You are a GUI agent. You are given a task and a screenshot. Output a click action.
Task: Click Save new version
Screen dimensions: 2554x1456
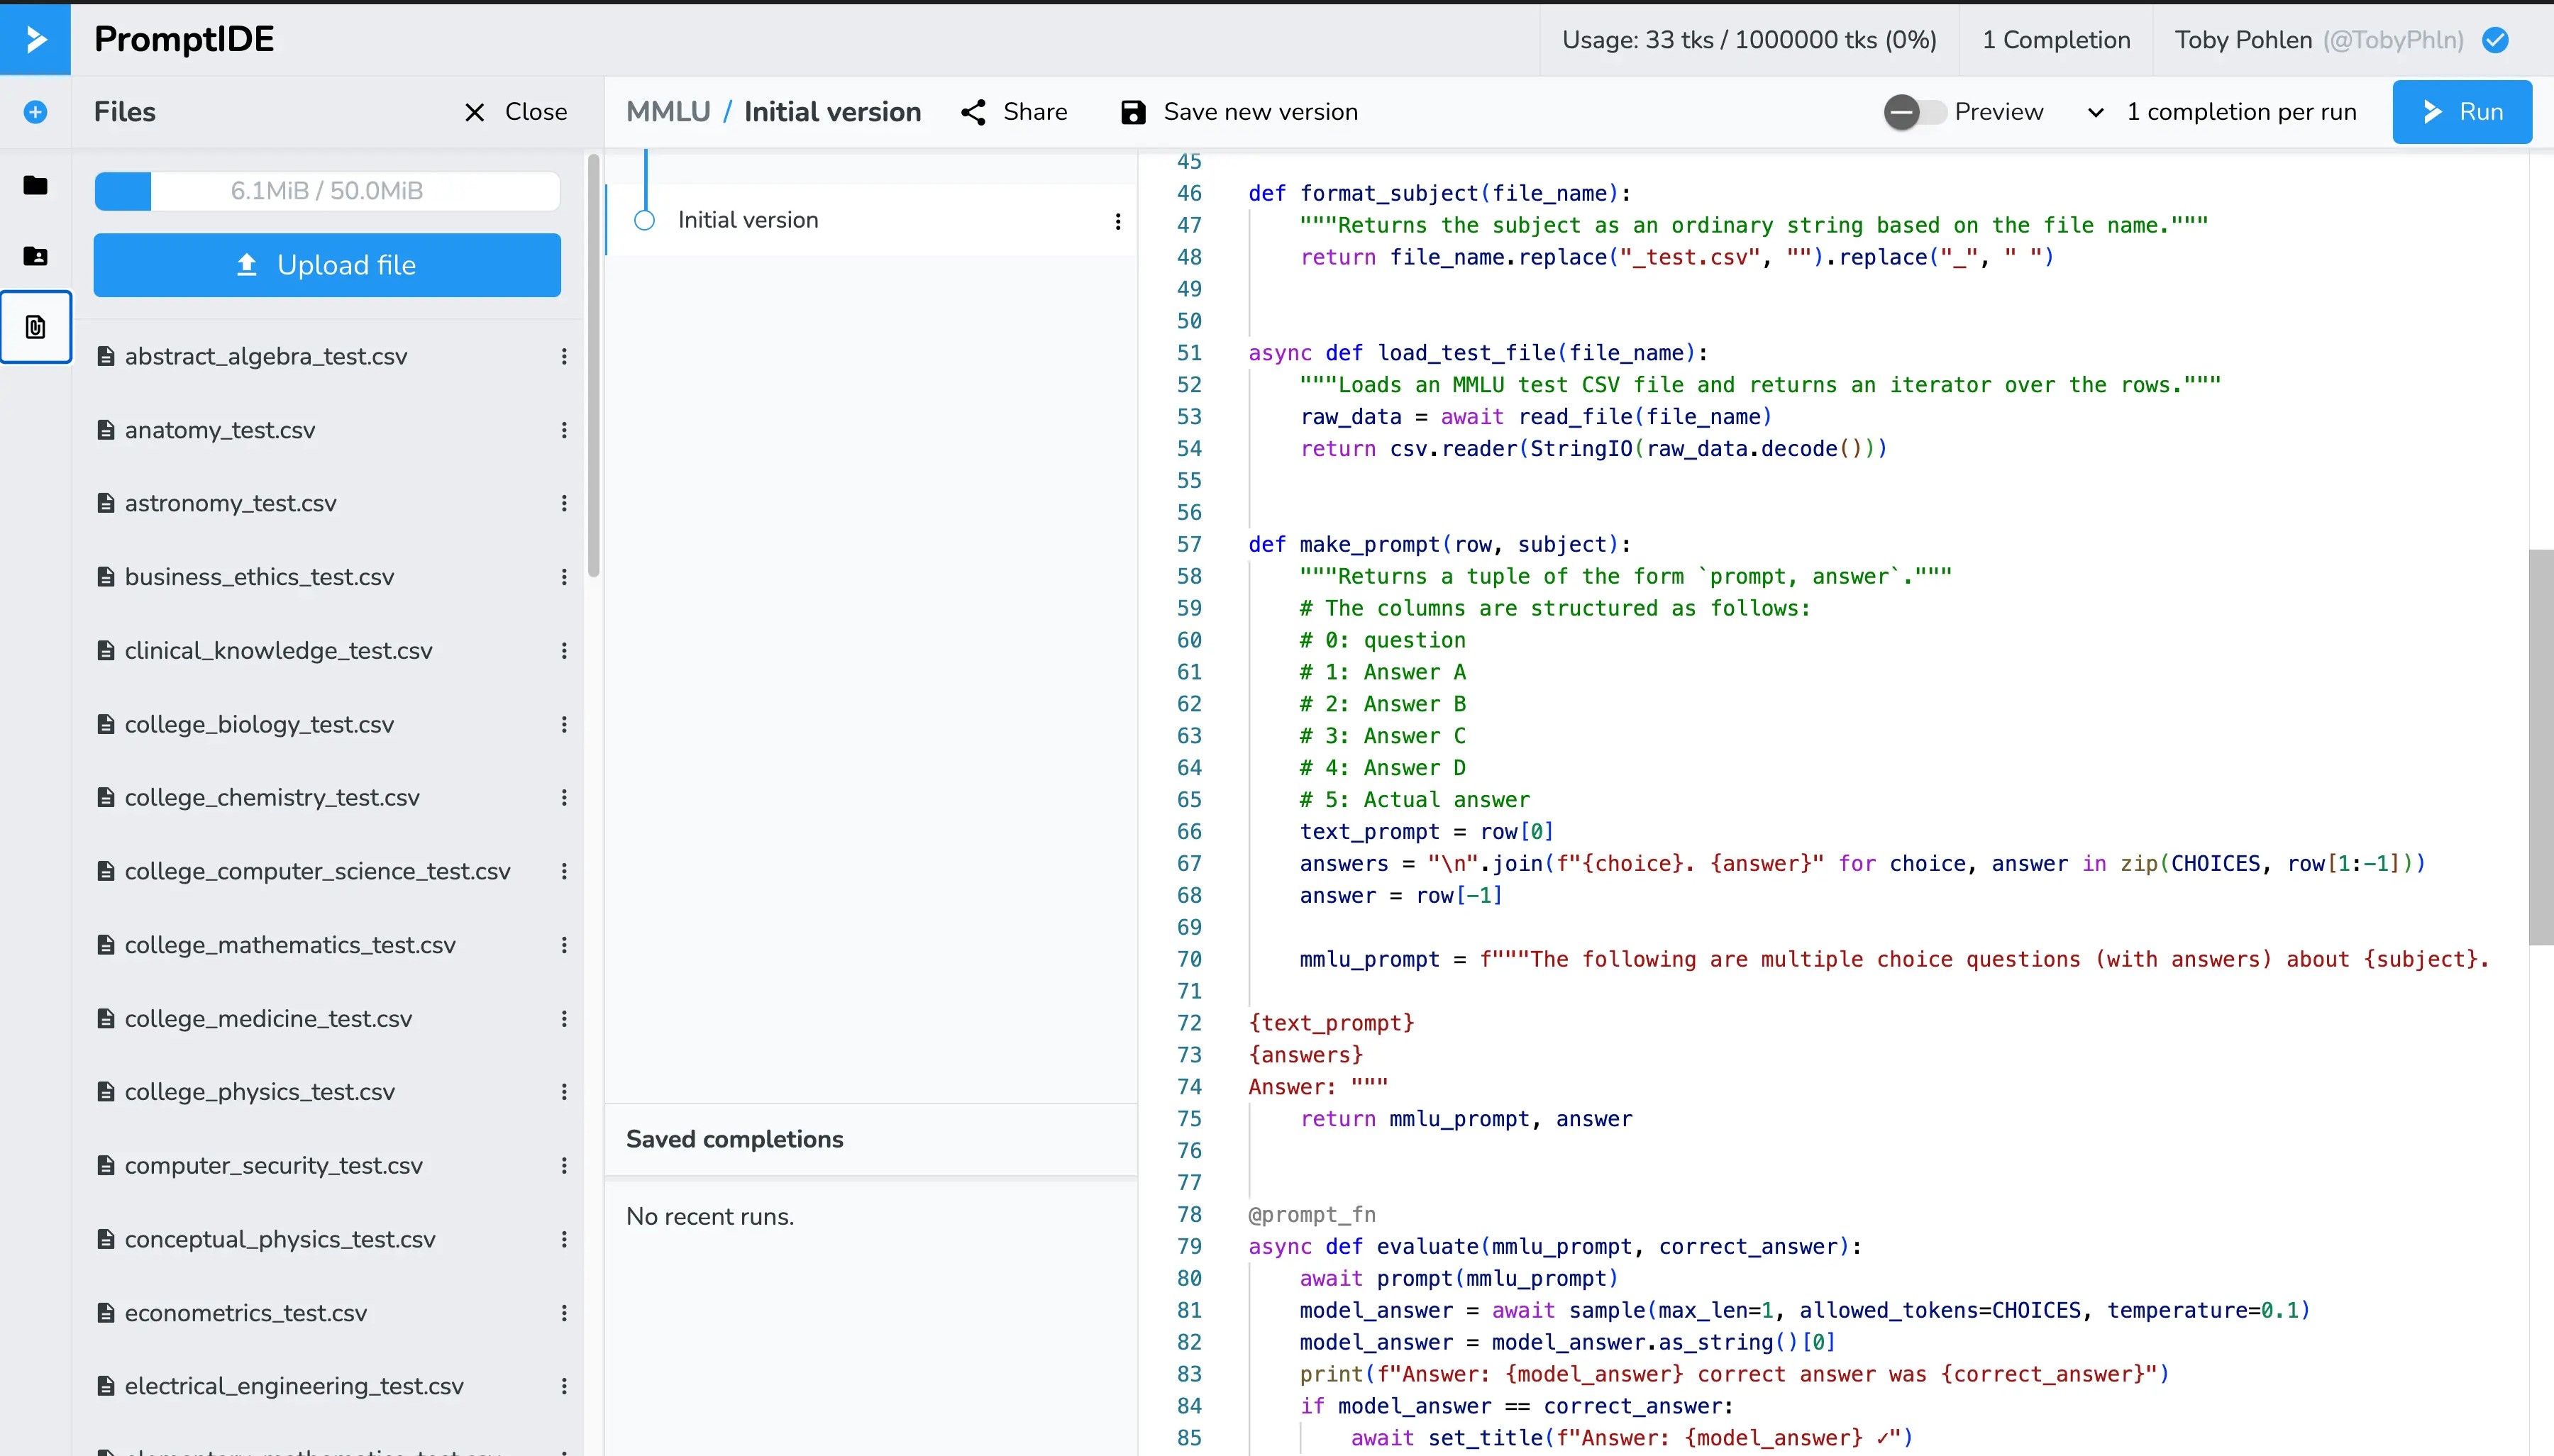coord(1239,112)
